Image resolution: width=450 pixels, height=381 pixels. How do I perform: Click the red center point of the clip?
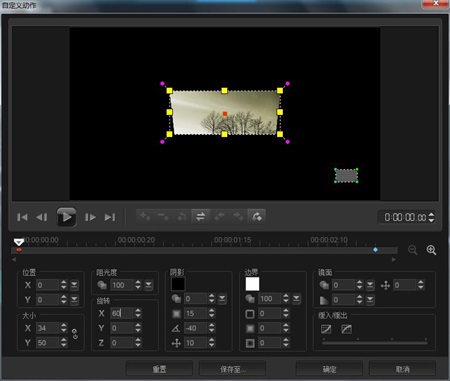pyautogui.click(x=225, y=114)
